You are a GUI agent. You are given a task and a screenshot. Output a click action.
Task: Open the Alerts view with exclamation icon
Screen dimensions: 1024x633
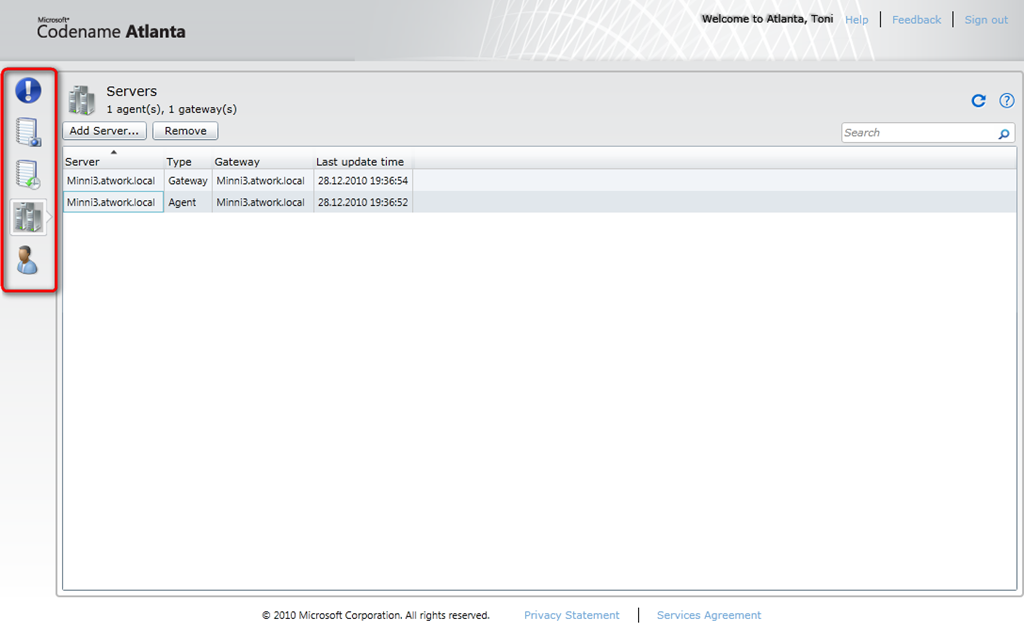[28, 90]
